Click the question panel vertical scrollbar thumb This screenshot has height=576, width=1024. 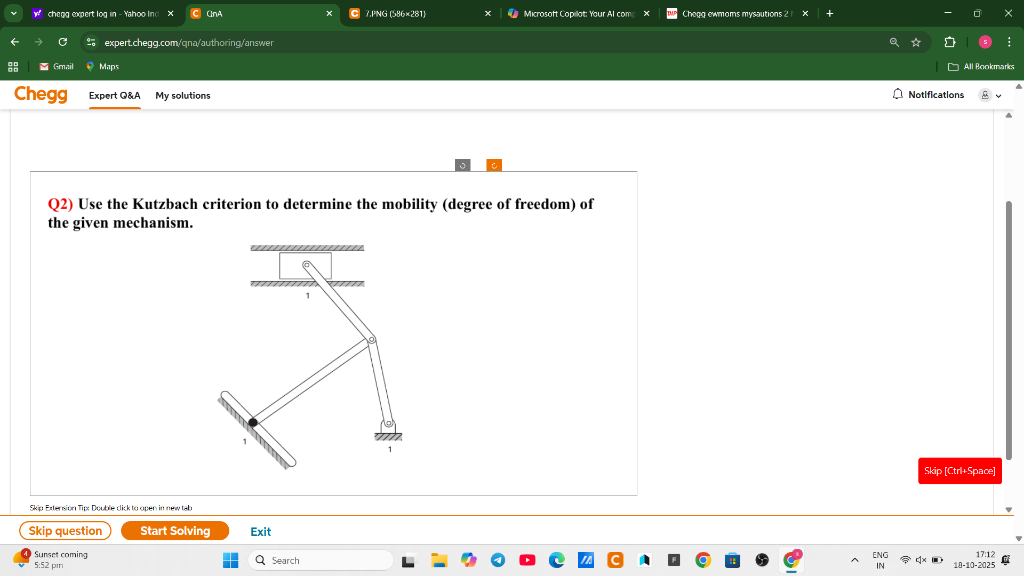coord(1009,330)
